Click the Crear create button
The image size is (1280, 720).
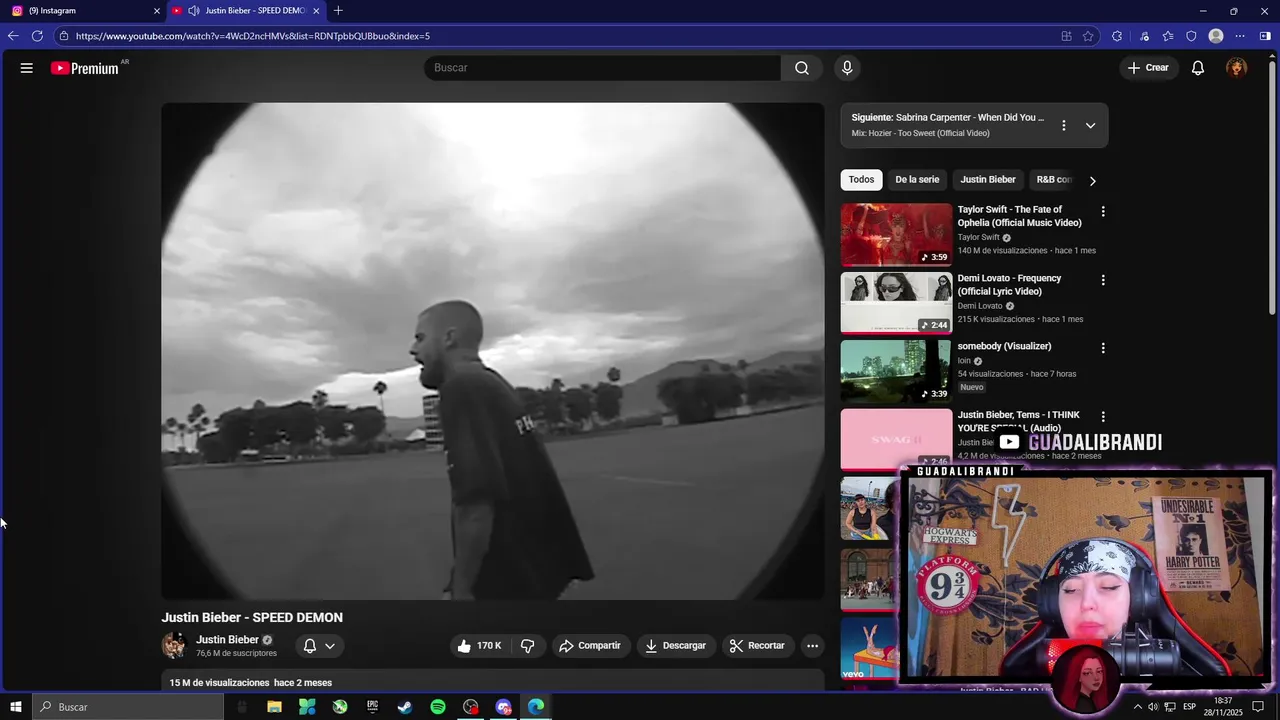tap(1148, 68)
